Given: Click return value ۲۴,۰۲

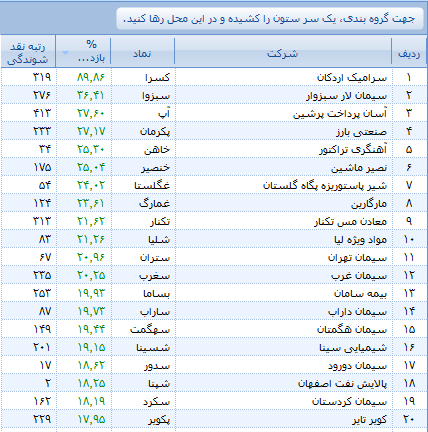Looking at the screenshot, I should (91, 186).
